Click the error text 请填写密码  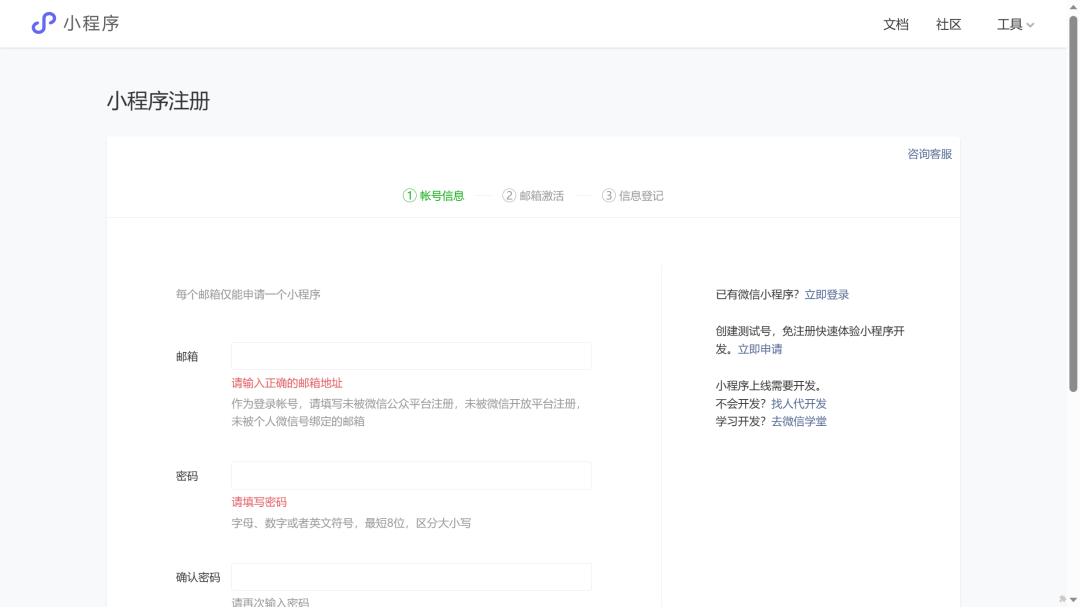tap(259, 502)
